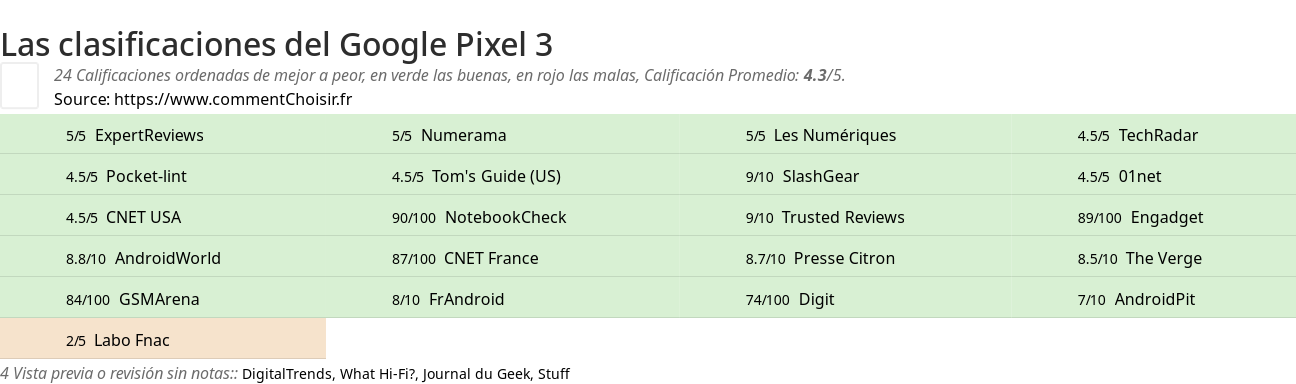Click the blank thumbnail box near the title
Image resolution: width=1296 pixels, height=384 pixels.
click(19, 85)
